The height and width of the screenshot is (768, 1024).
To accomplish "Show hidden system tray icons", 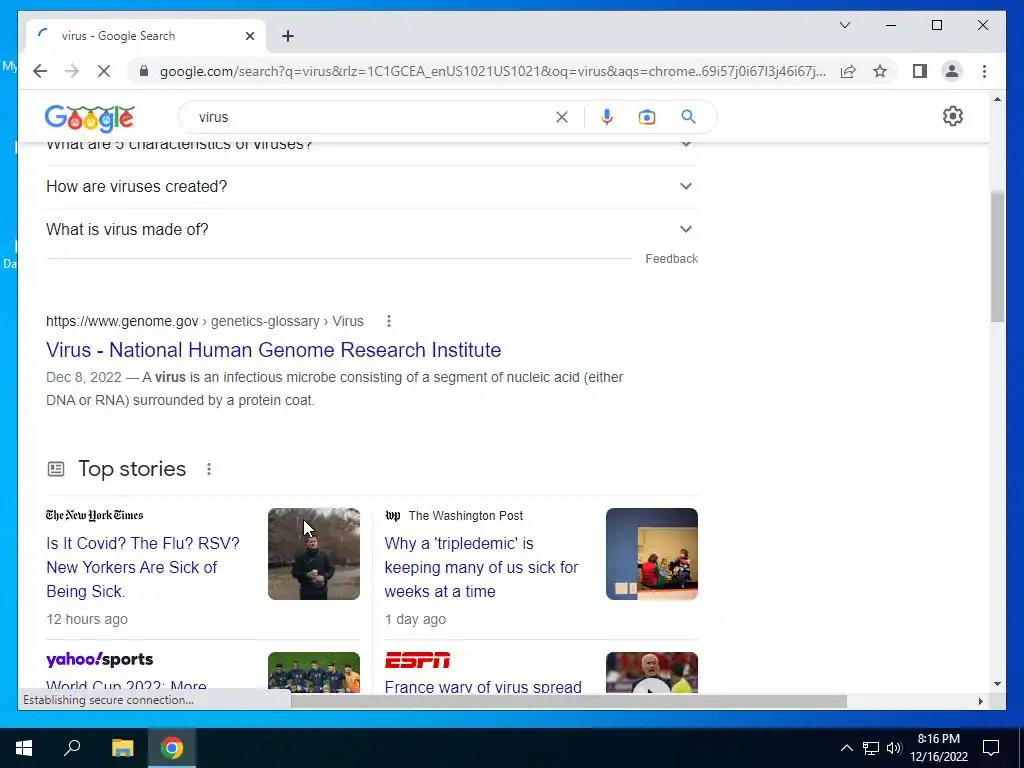I will (846, 748).
